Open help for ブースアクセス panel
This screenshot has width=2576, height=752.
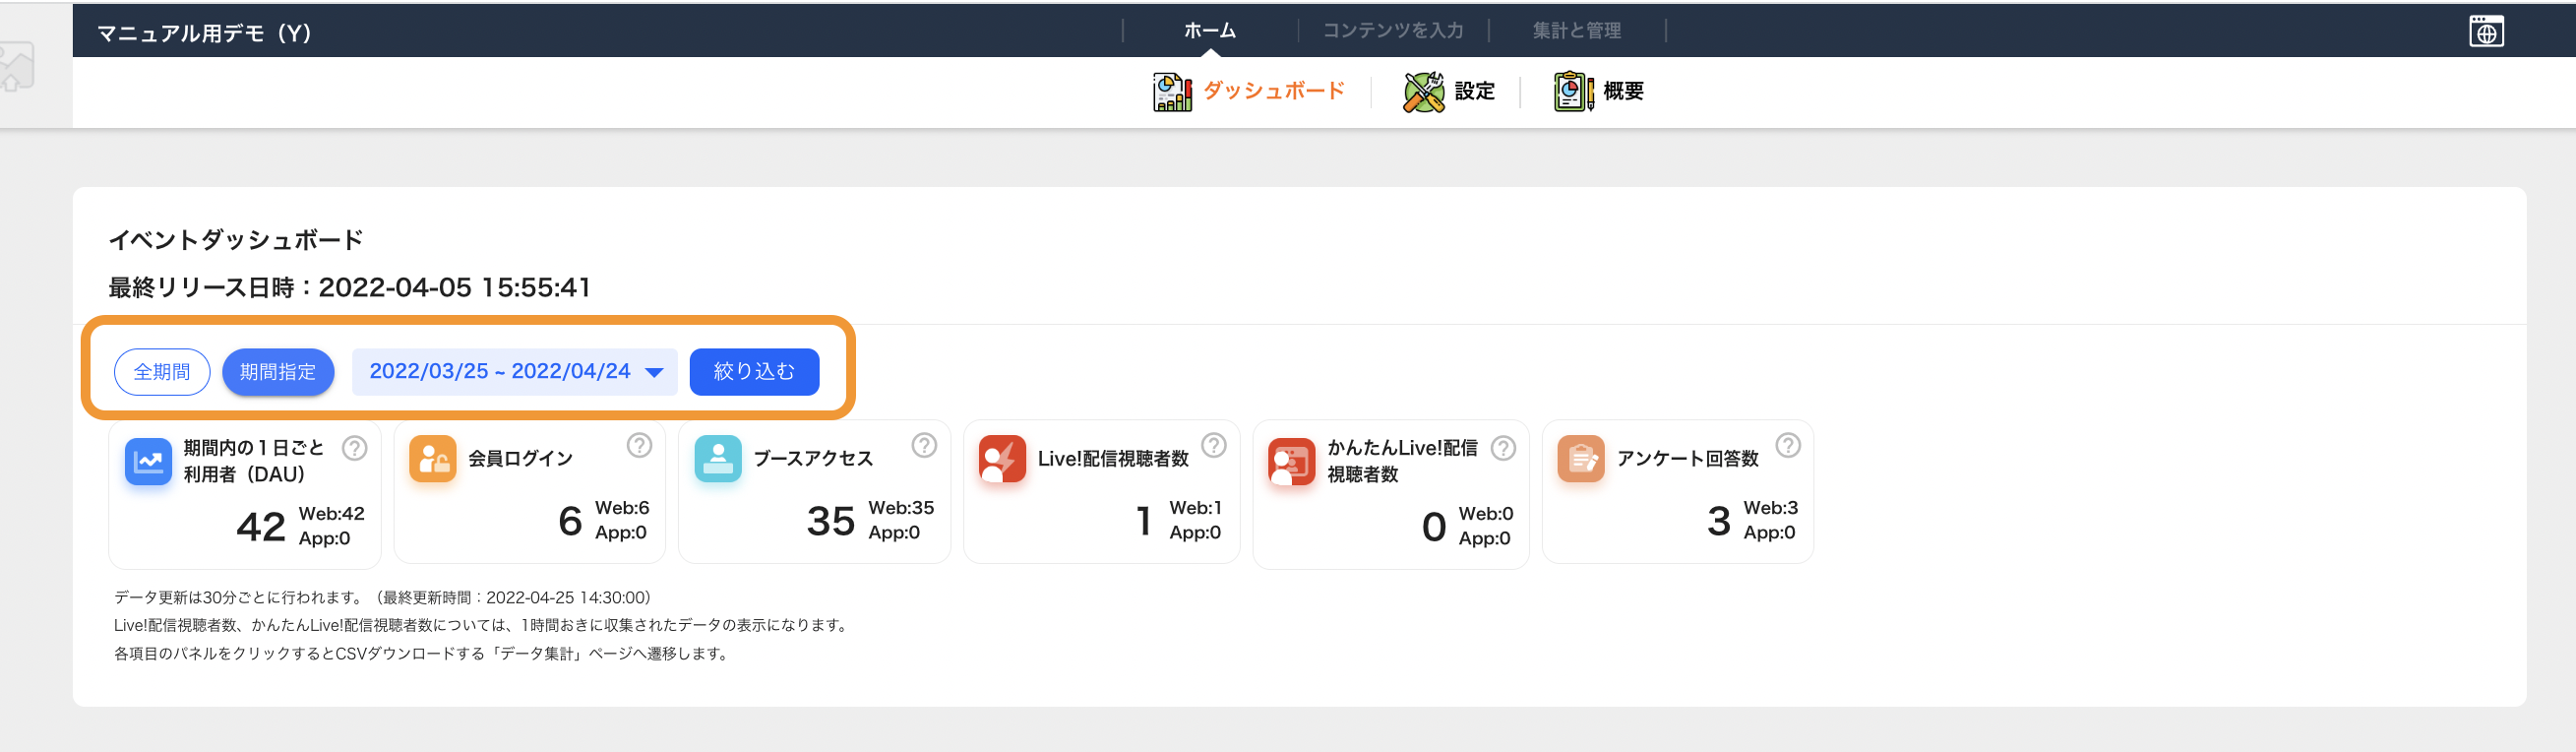[x=924, y=445]
